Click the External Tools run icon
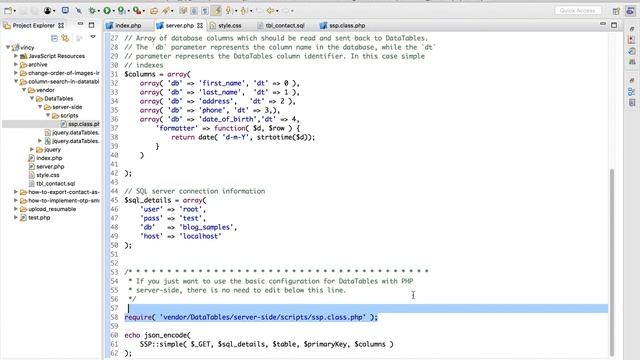 pos(137,11)
